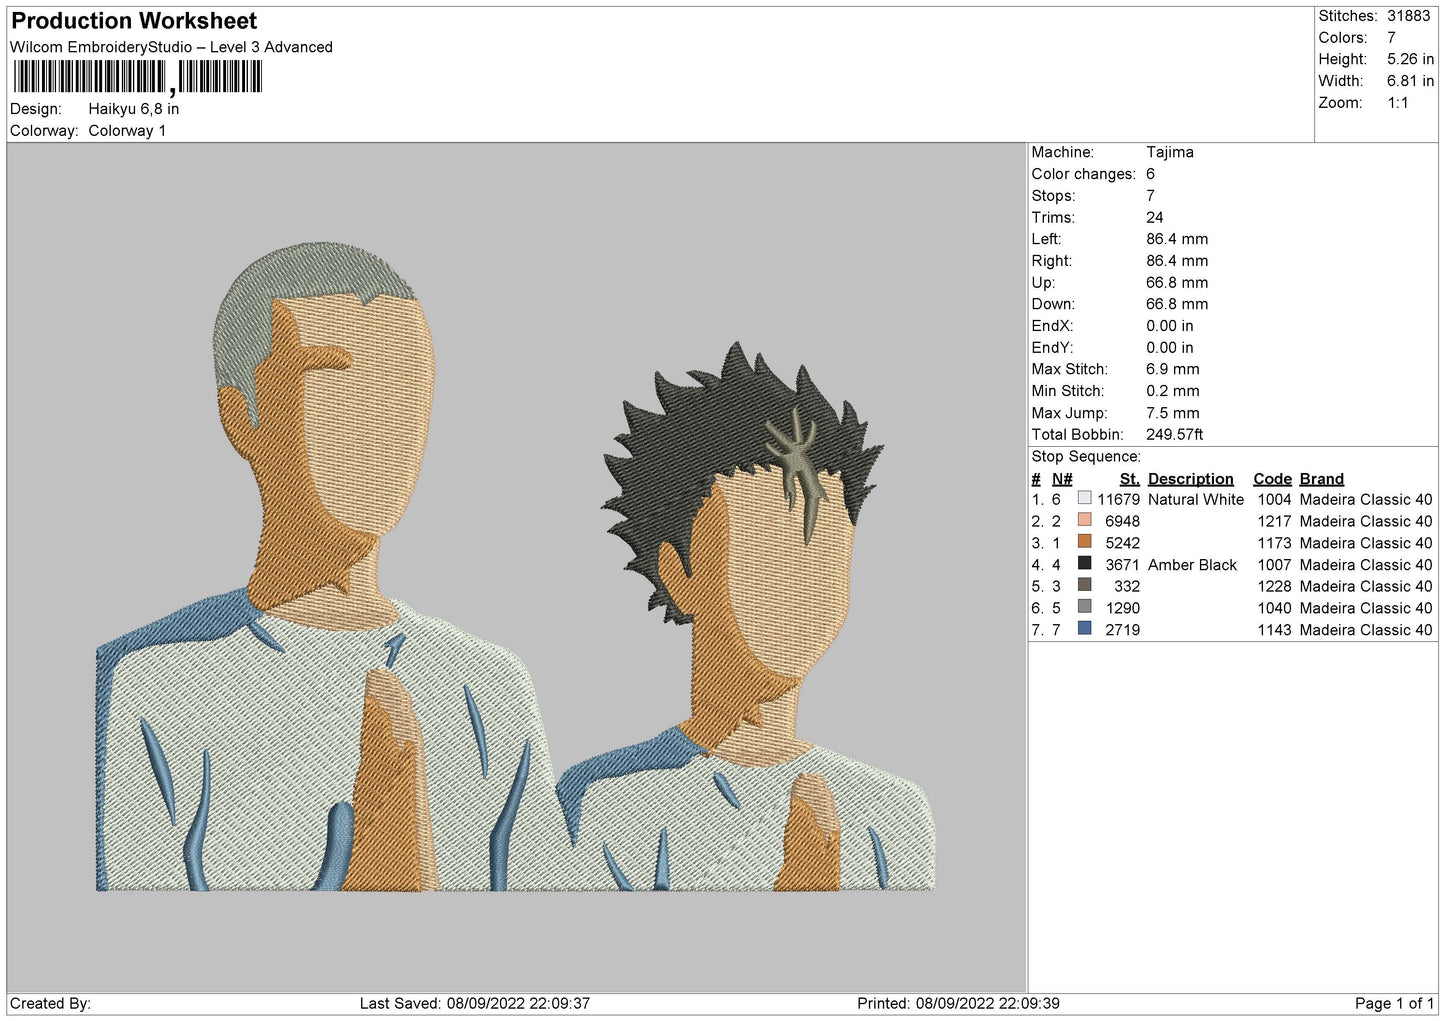
Task: Click the Max Stitch value 6.9 mm
Action: [x=1173, y=369]
